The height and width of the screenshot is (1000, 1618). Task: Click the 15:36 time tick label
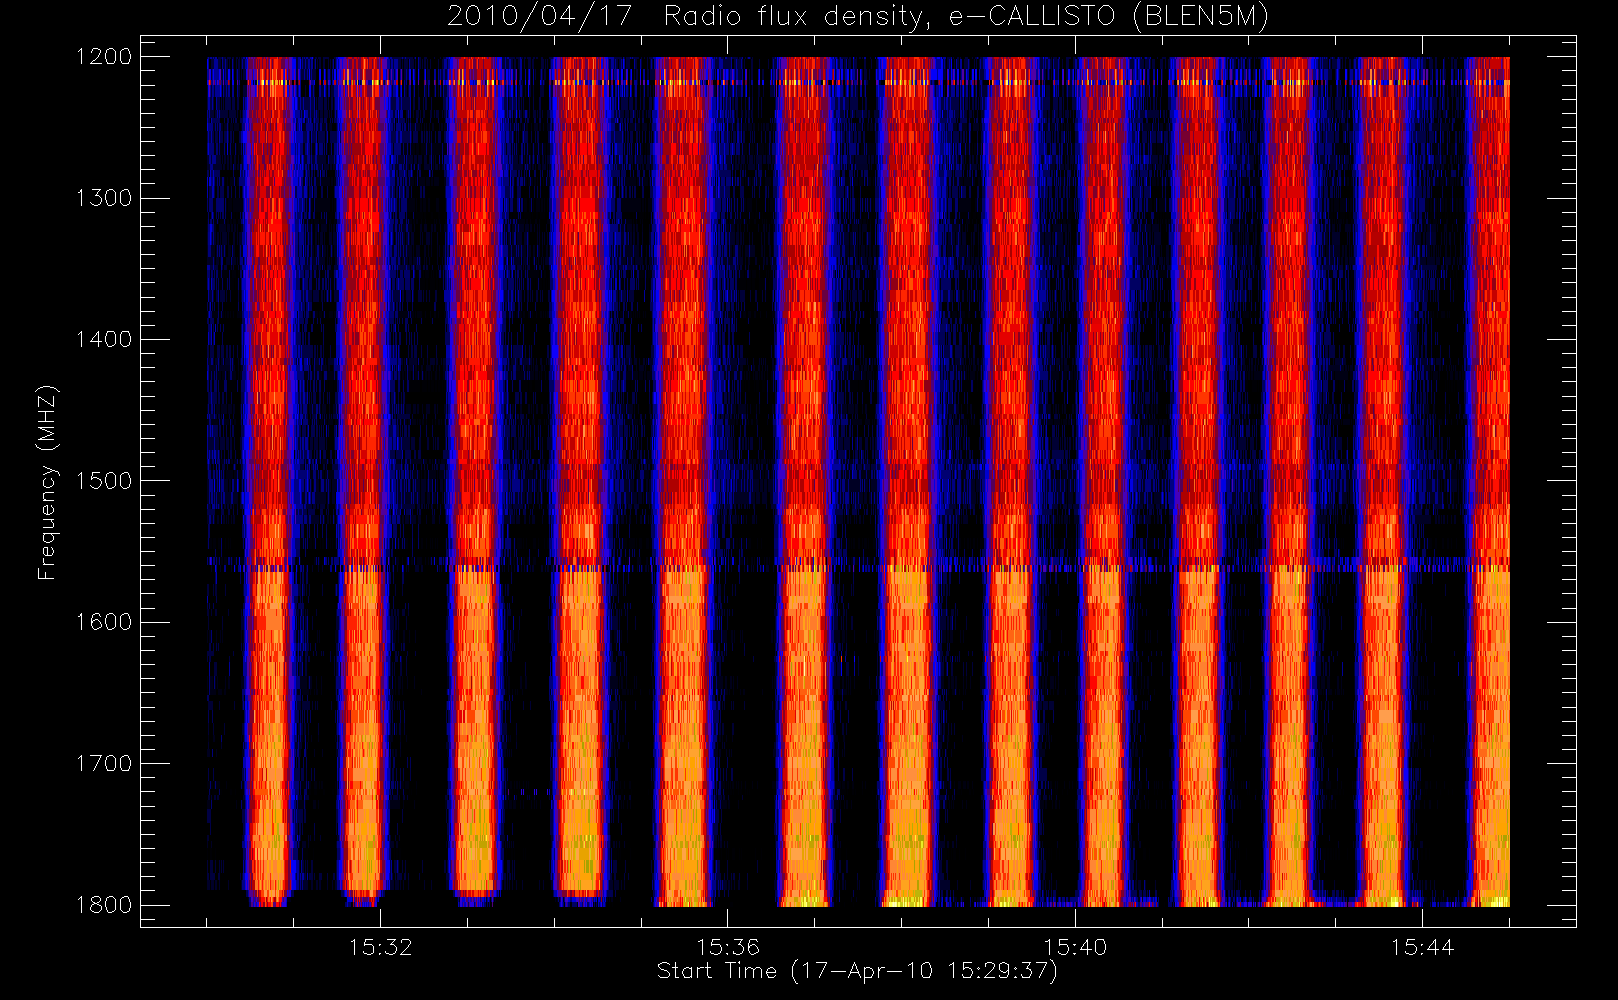coord(728,947)
